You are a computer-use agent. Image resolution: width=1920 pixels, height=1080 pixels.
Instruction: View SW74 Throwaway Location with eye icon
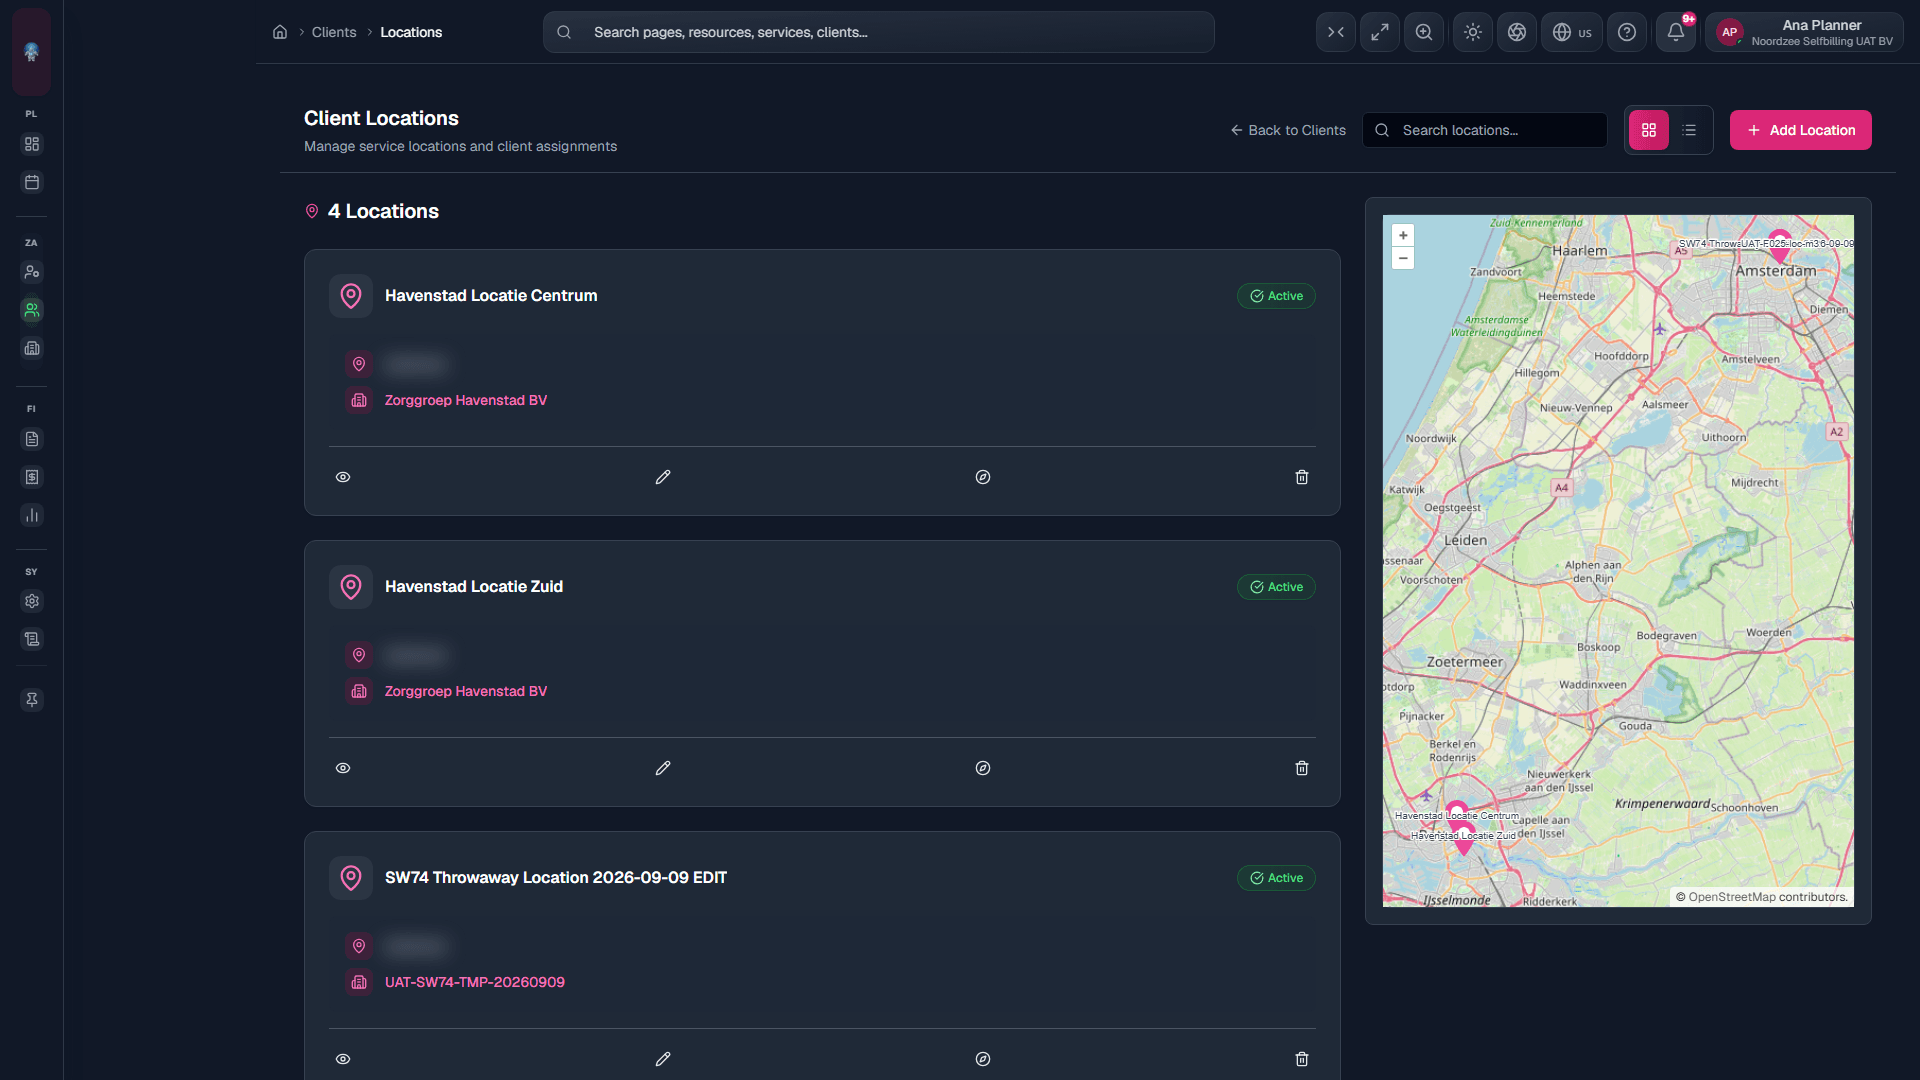(343, 1059)
